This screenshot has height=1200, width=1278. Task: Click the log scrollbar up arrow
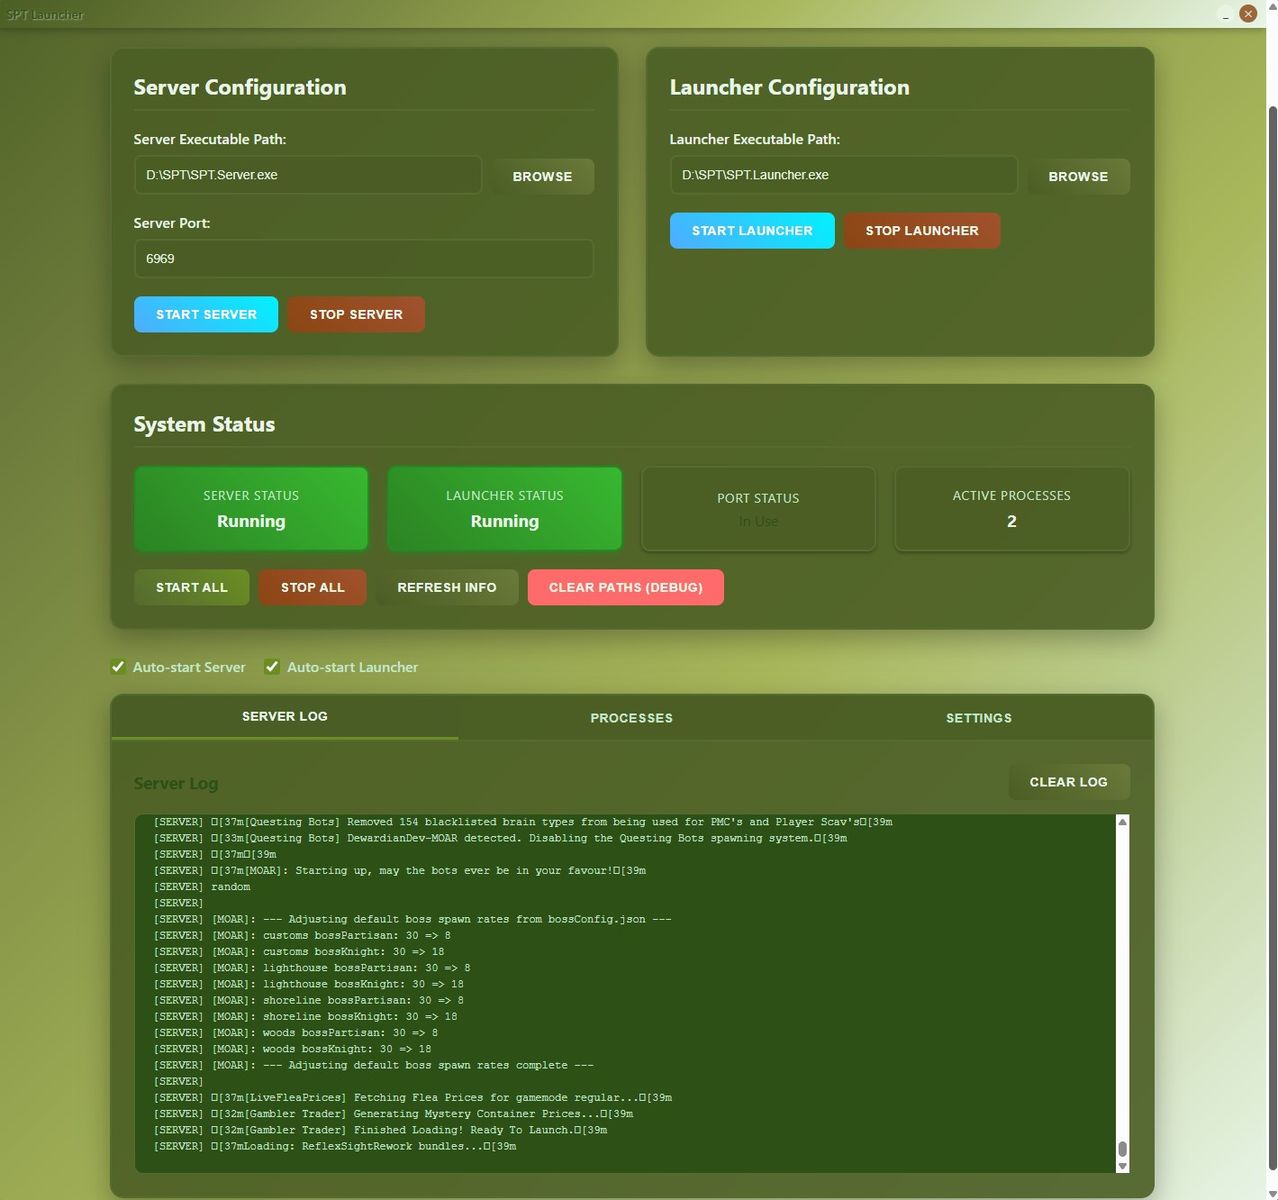[x=1122, y=822]
